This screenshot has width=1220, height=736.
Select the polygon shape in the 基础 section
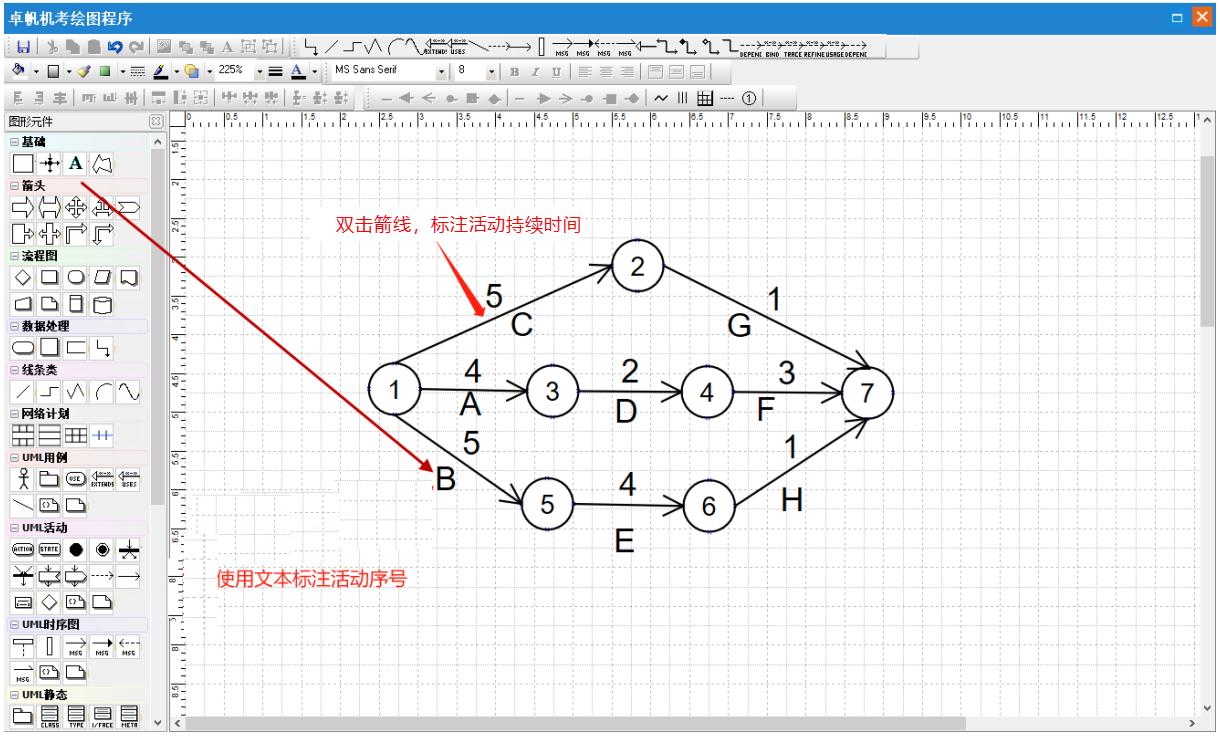(x=101, y=162)
